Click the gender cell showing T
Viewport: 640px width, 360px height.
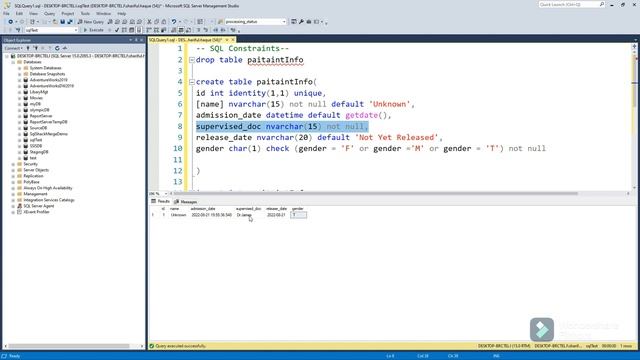tap(298, 215)
